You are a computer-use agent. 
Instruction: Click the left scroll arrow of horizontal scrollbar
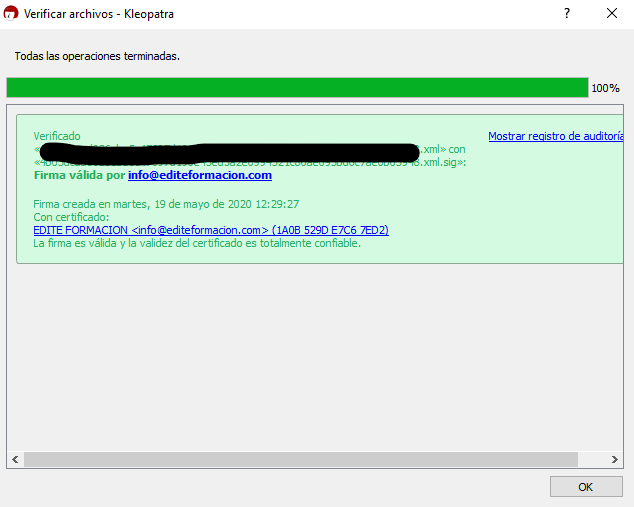(x=15, y=460)
